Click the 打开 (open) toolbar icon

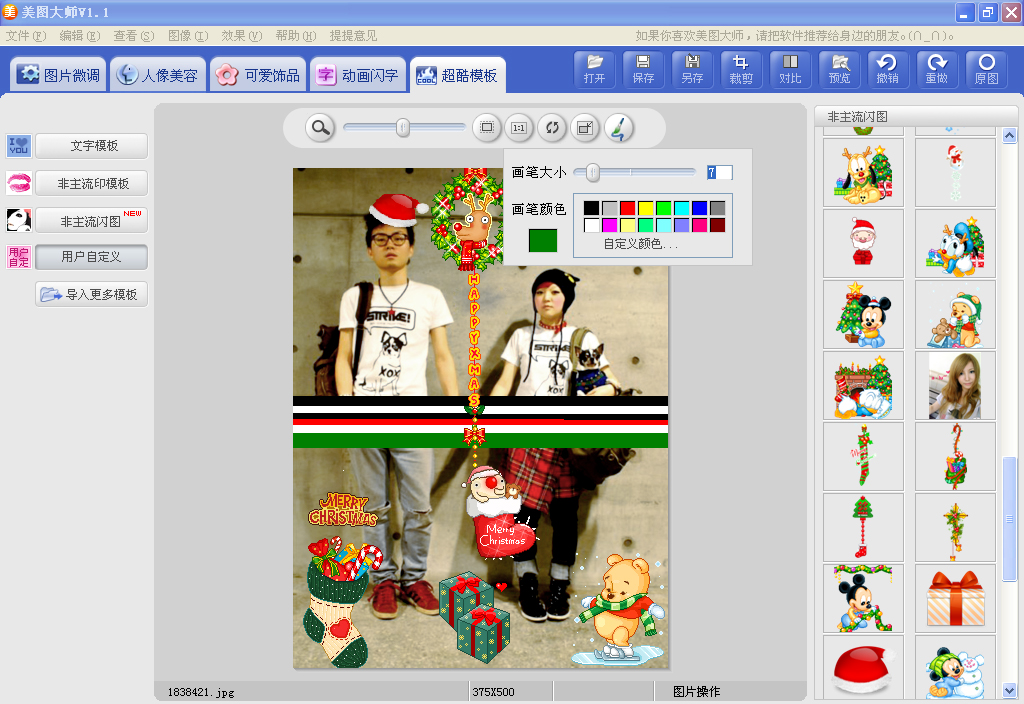pyautogui.click(x=594, y=69)
